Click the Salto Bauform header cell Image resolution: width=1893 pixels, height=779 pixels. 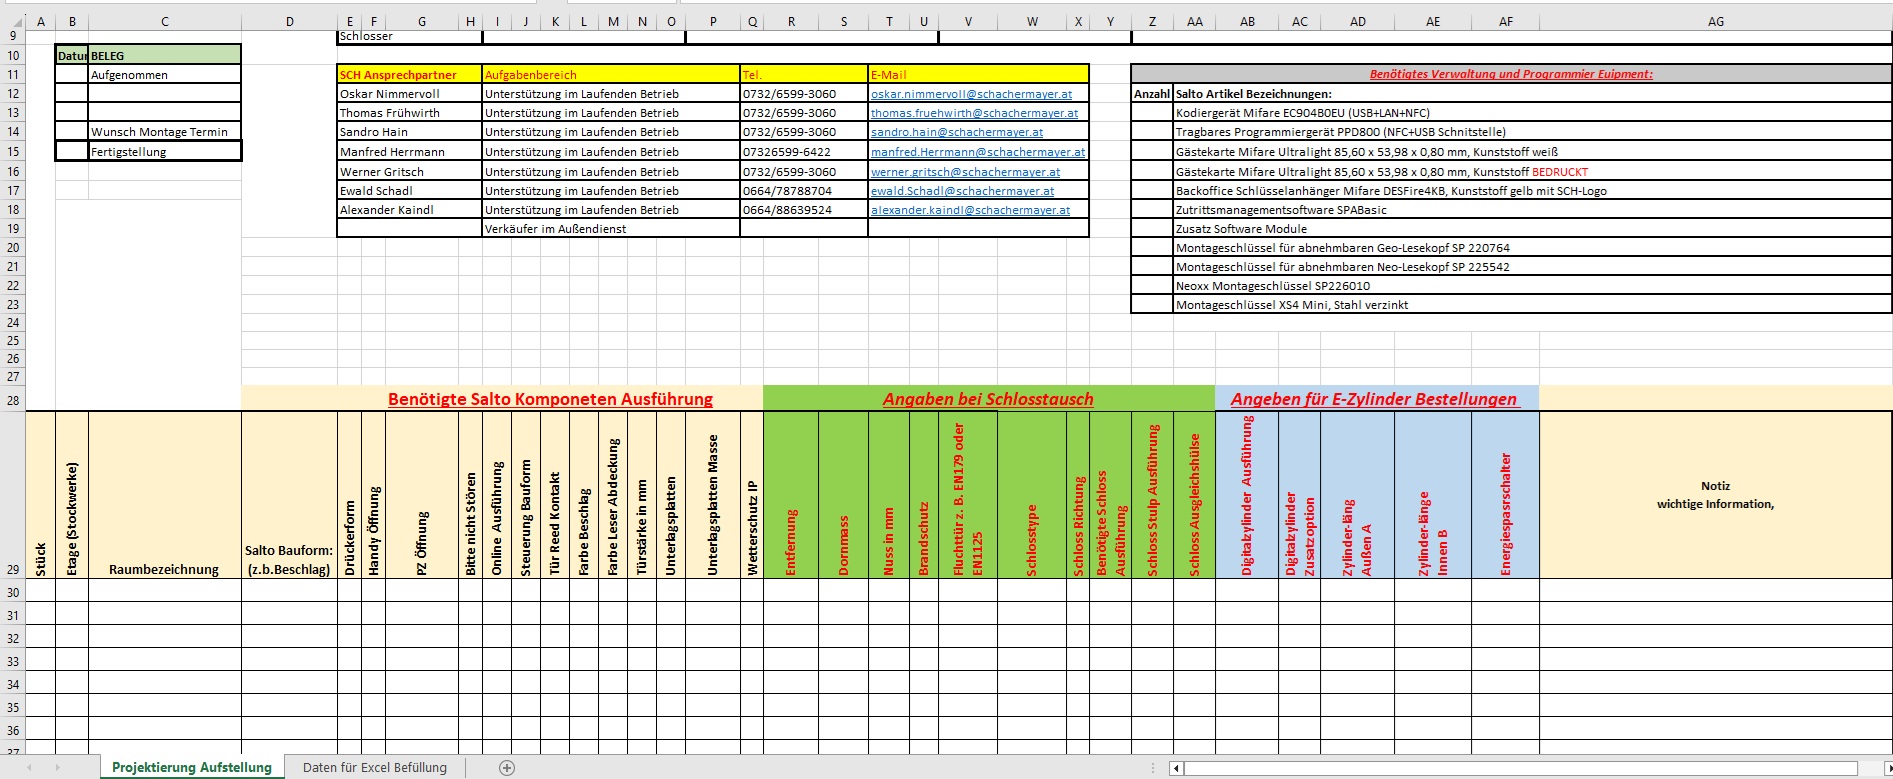(289, 495)
